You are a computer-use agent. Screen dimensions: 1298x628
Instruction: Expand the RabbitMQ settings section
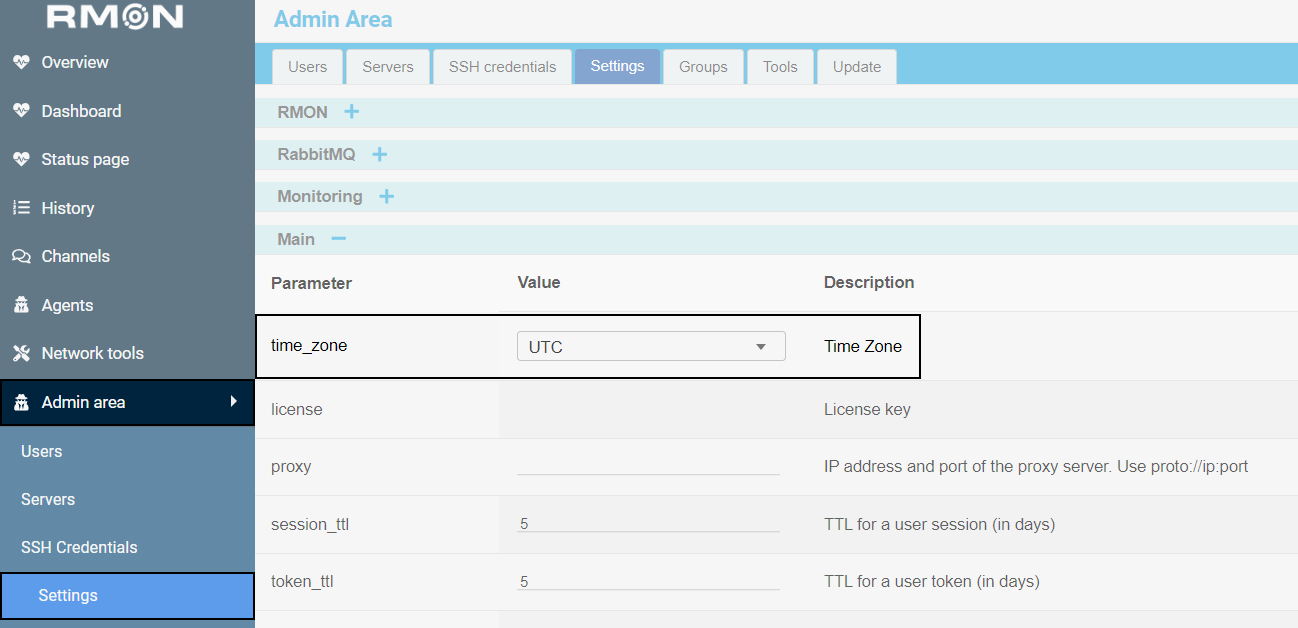click(379, 155)
